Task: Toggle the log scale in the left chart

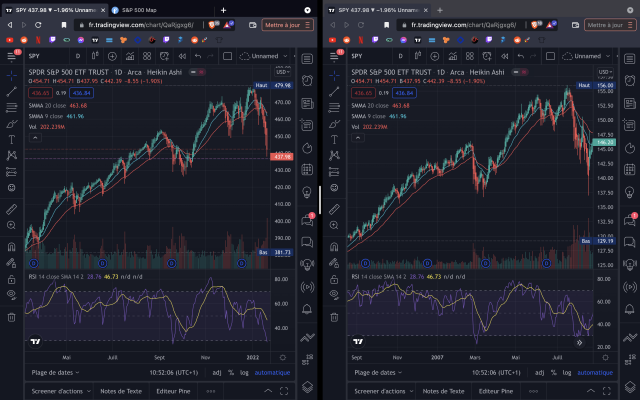Action: tap(246, 371)
